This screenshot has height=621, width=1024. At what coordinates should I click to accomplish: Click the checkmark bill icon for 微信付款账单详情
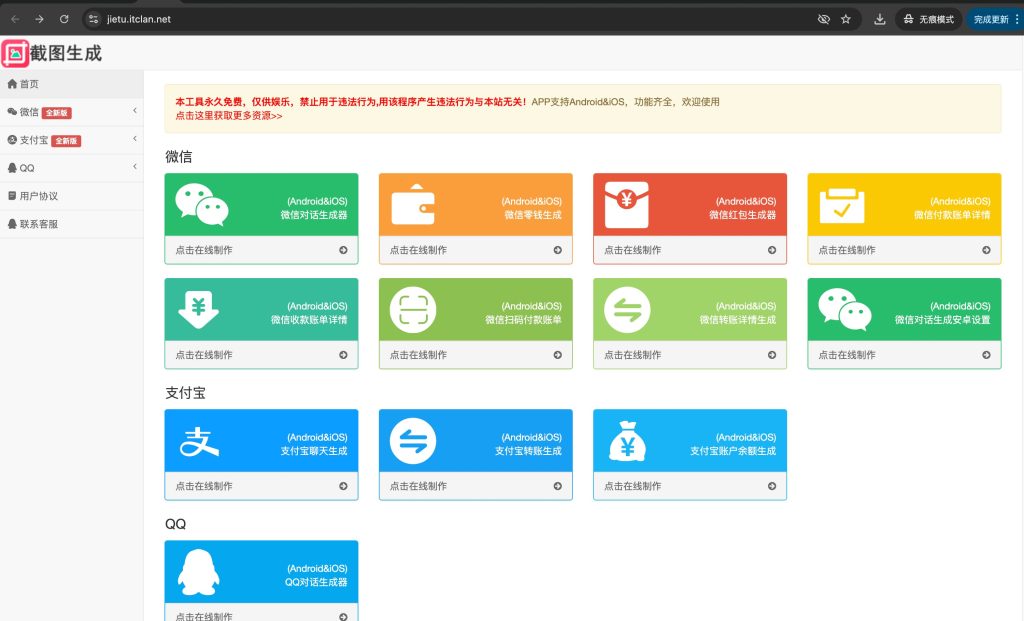click(x=842, y=205)
